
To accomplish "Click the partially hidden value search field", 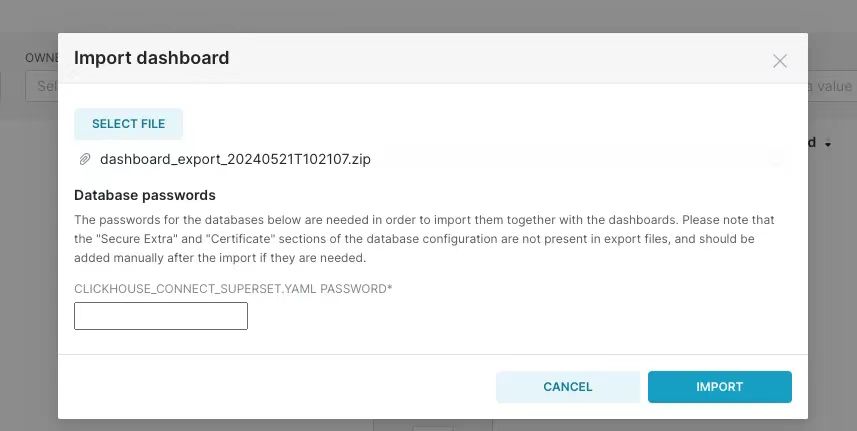I will click(x=832, y=86).
